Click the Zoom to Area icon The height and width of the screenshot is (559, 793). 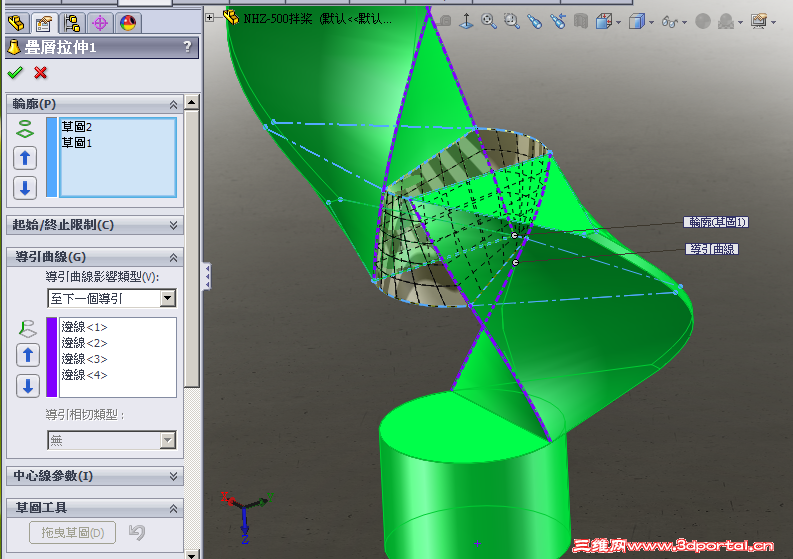512,21
